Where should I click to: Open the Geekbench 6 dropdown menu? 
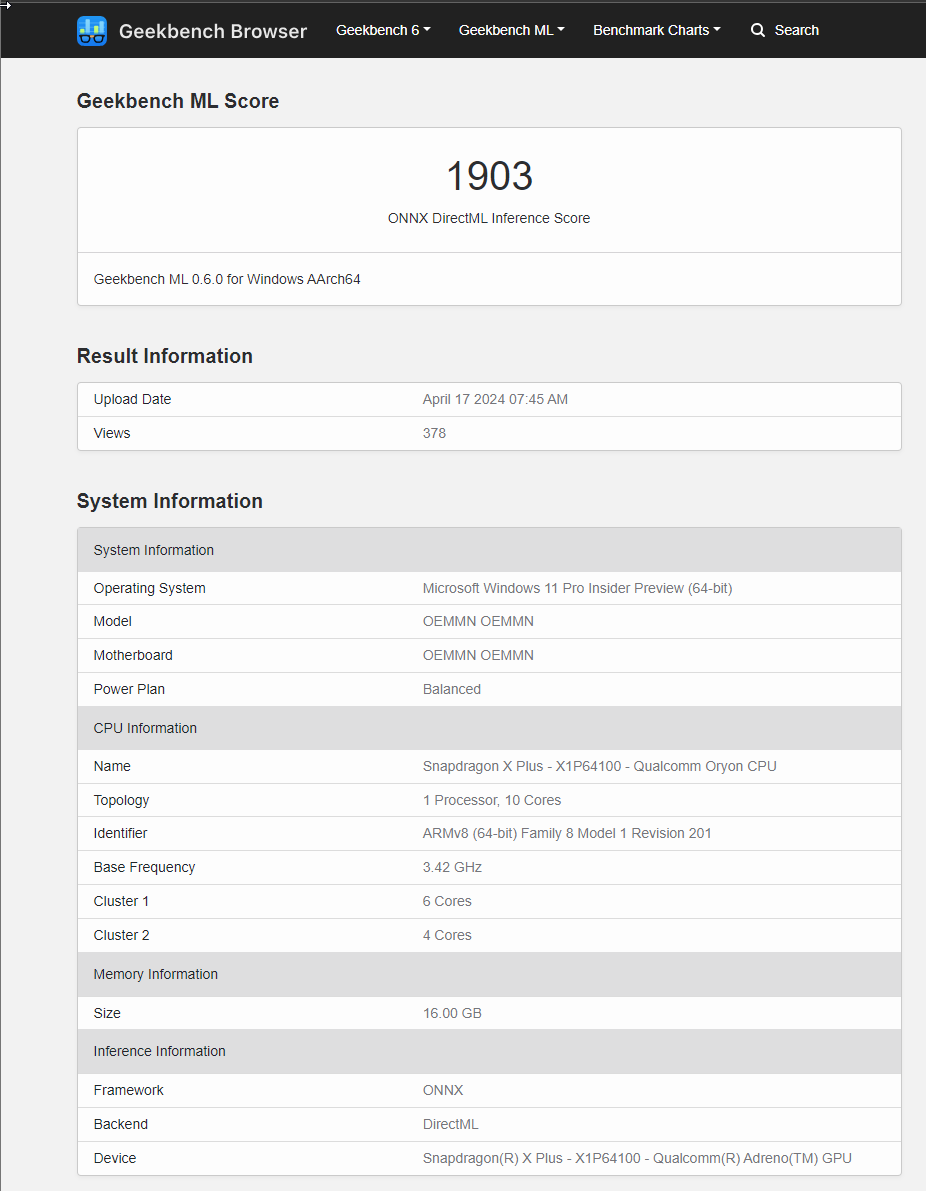point(383,30)
